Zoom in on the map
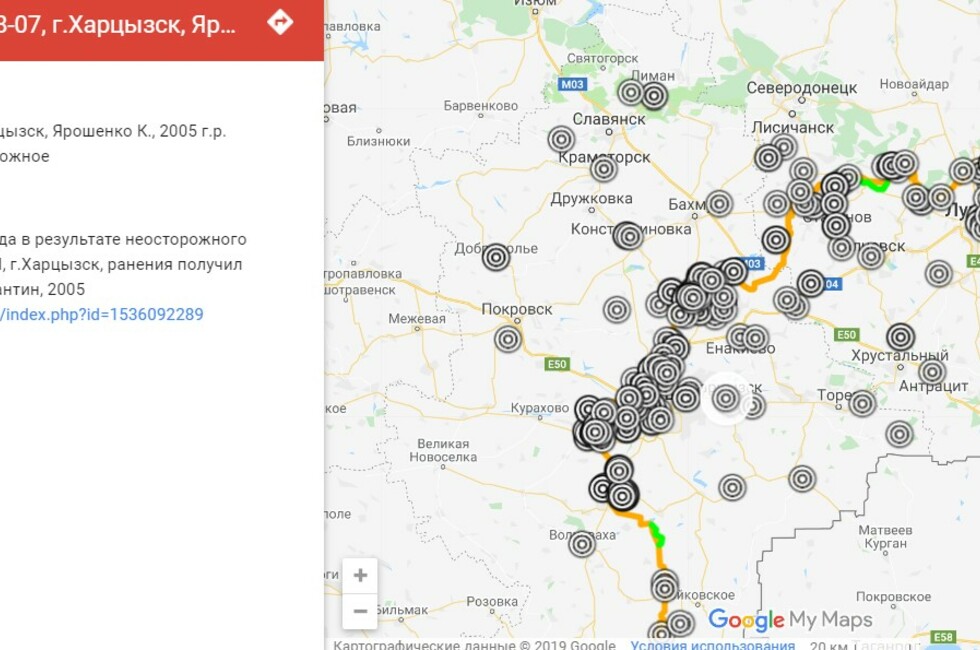Viewport: 980px width, 650px height. click(360, 575)
